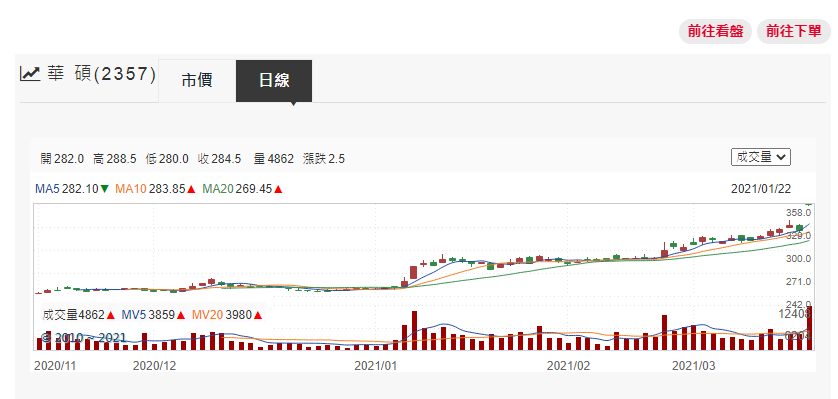Select the 日線 tab

click(274, 81)
